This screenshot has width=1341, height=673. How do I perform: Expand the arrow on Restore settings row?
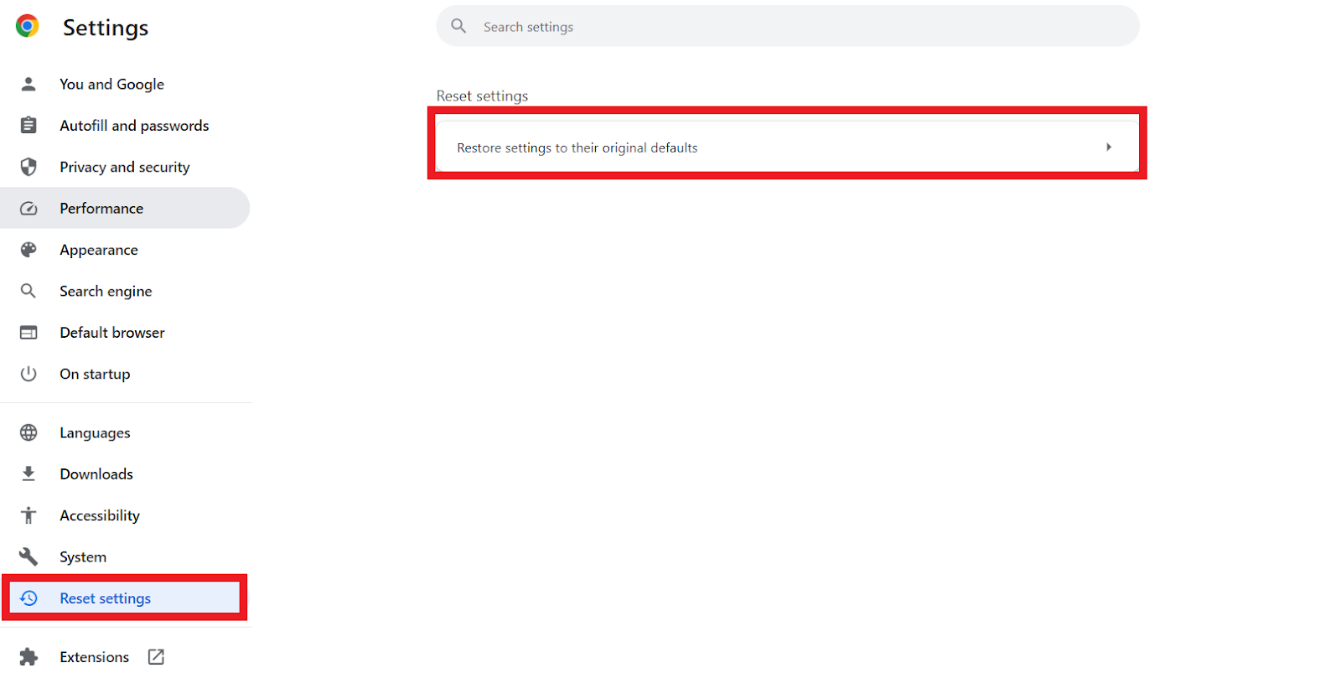(1108, 147)
